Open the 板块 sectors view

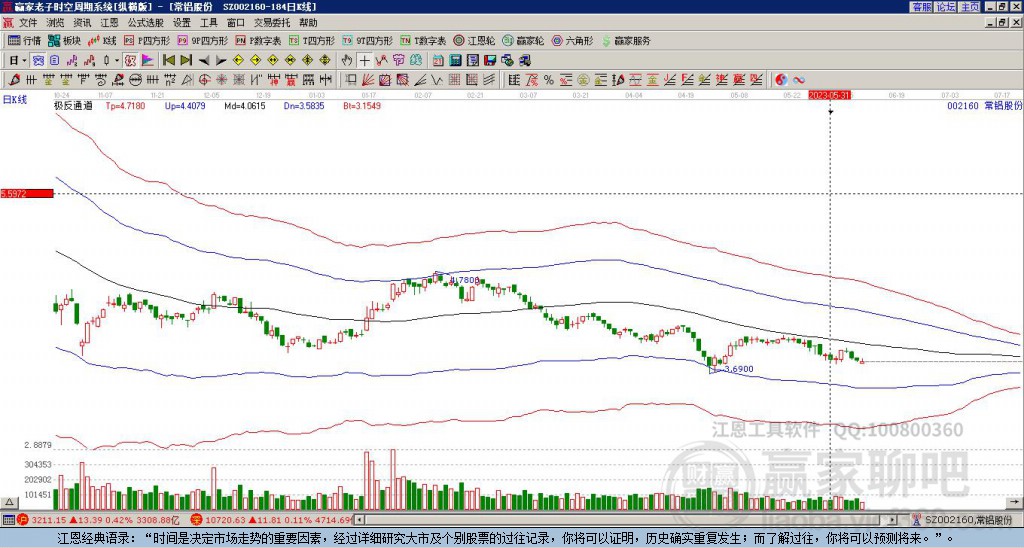pyautogui.click(x=64, y=40)
